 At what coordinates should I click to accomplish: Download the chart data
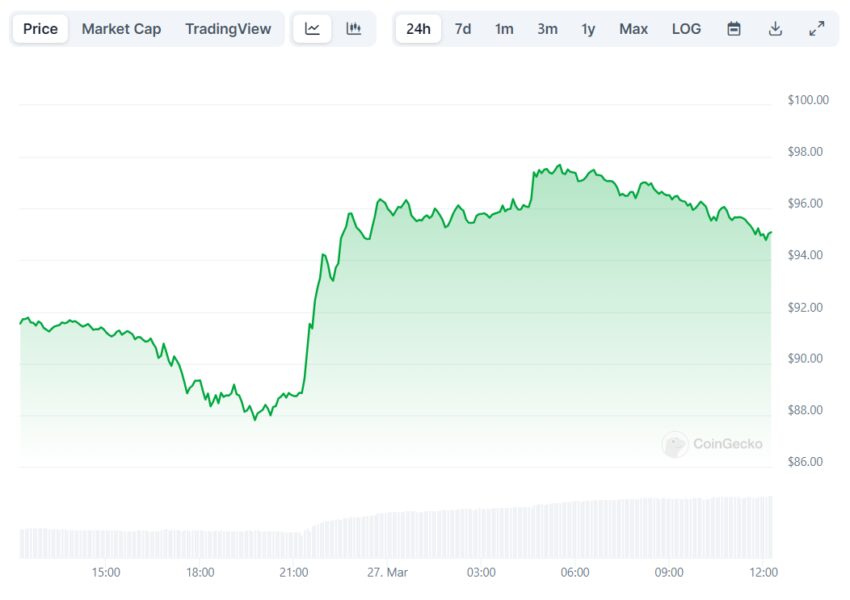(775, 29)
